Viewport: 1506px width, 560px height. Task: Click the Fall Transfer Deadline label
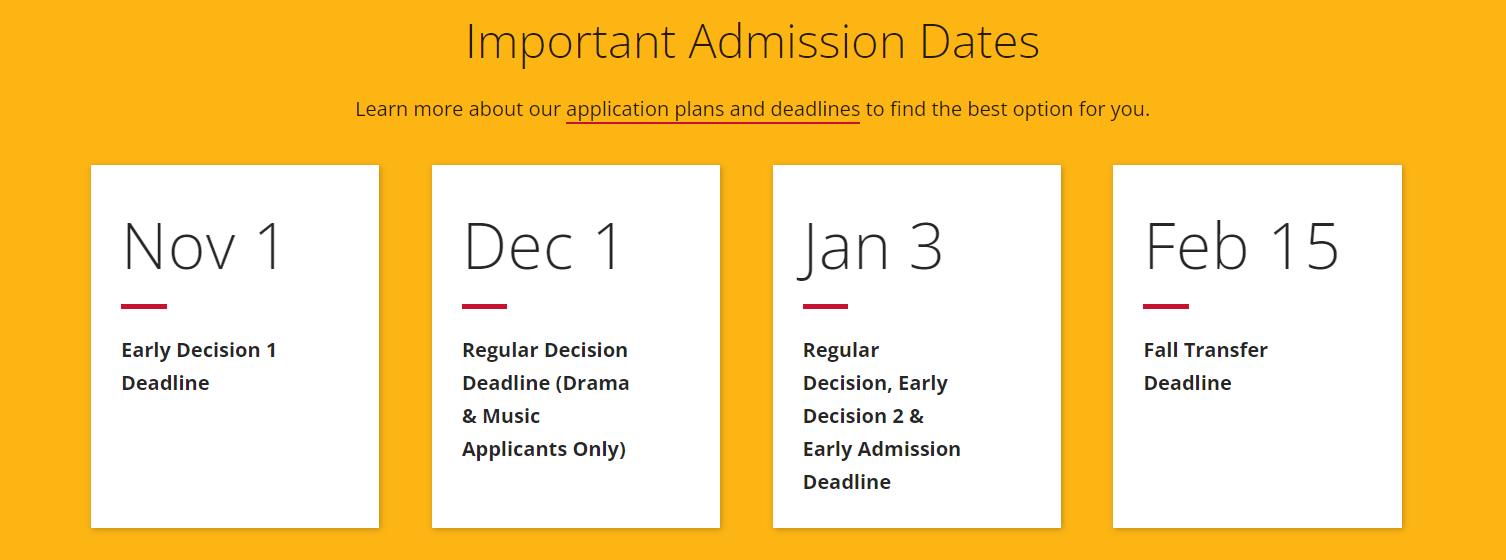[x=1205, y=366]
